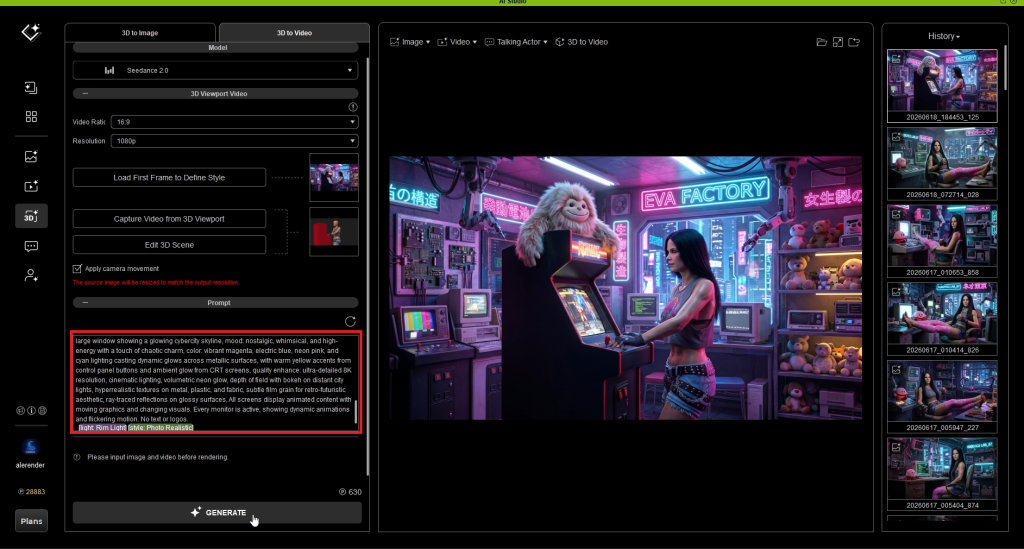The image size is (1024, 549).
Task: Open the Talking Actor dropdown menu
Action: 516,42
